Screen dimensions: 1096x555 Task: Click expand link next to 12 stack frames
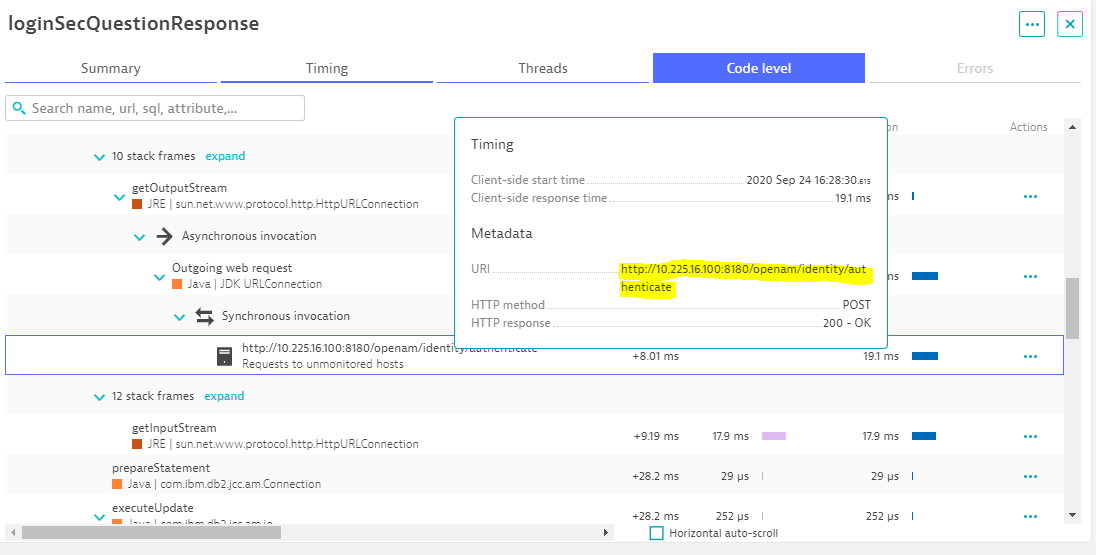(x=225, y=396)
